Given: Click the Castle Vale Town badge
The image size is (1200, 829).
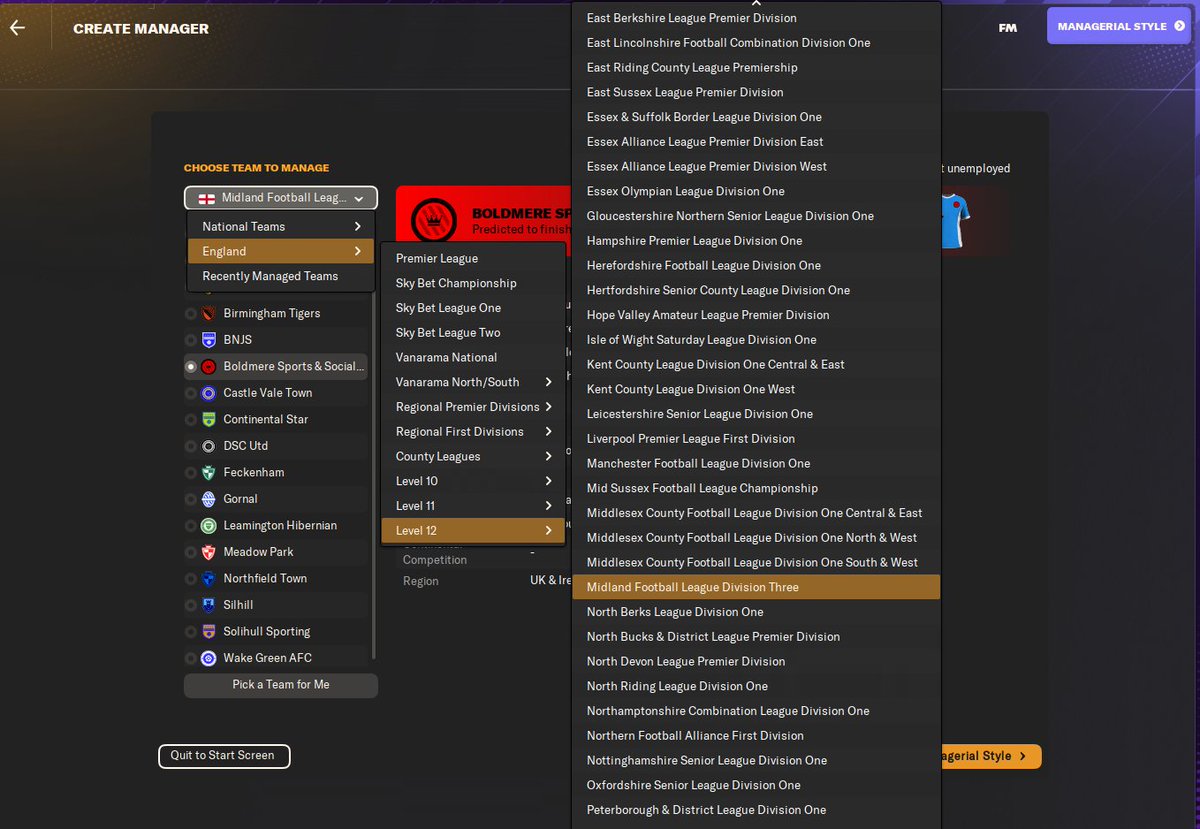Looking at the screenshot, I should [208, 393].
